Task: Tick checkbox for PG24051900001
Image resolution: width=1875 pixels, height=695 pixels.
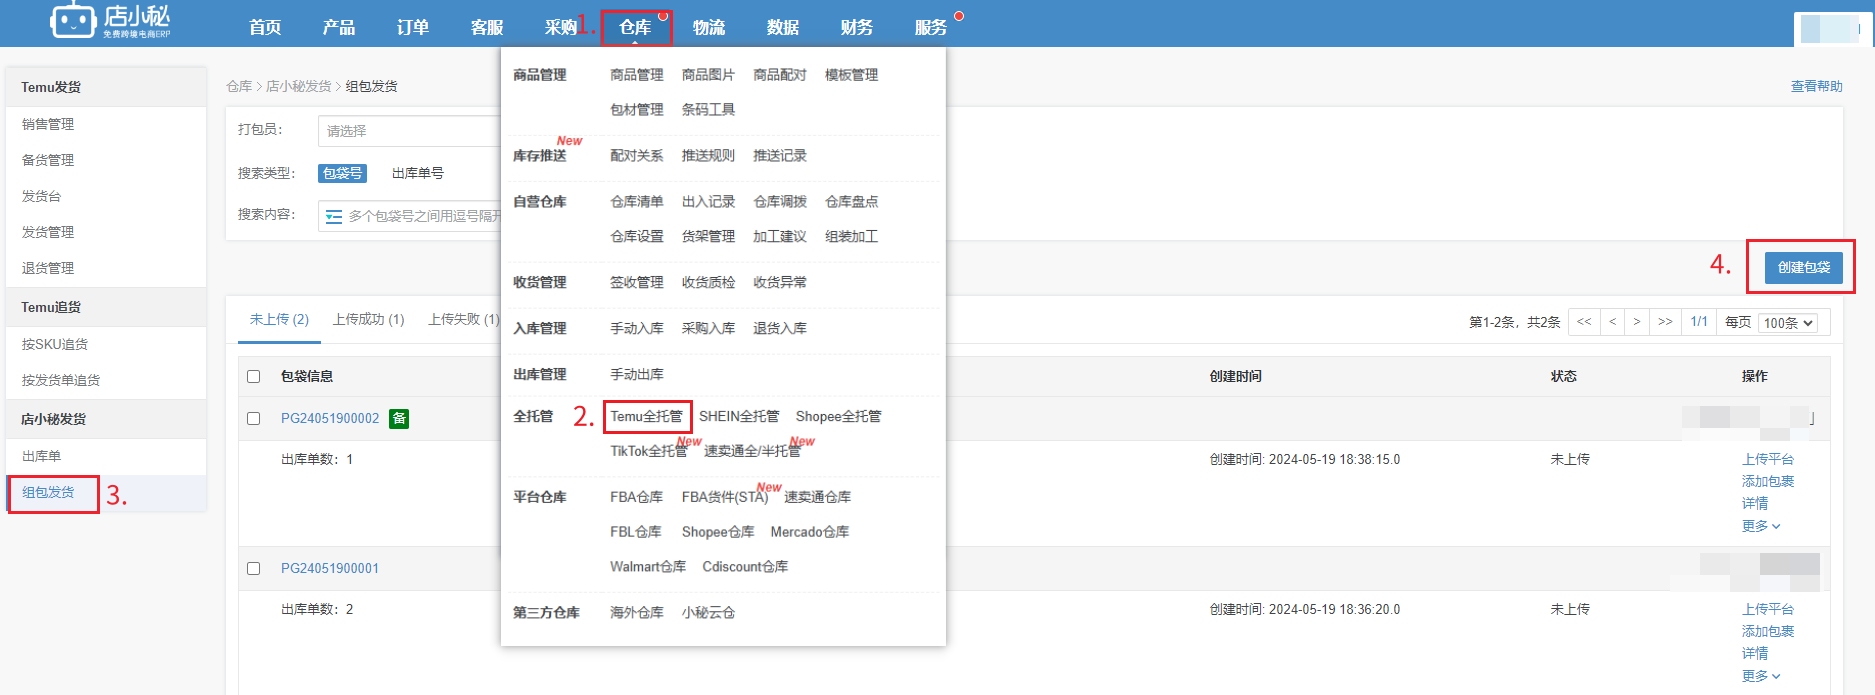Action: [254, 569]
